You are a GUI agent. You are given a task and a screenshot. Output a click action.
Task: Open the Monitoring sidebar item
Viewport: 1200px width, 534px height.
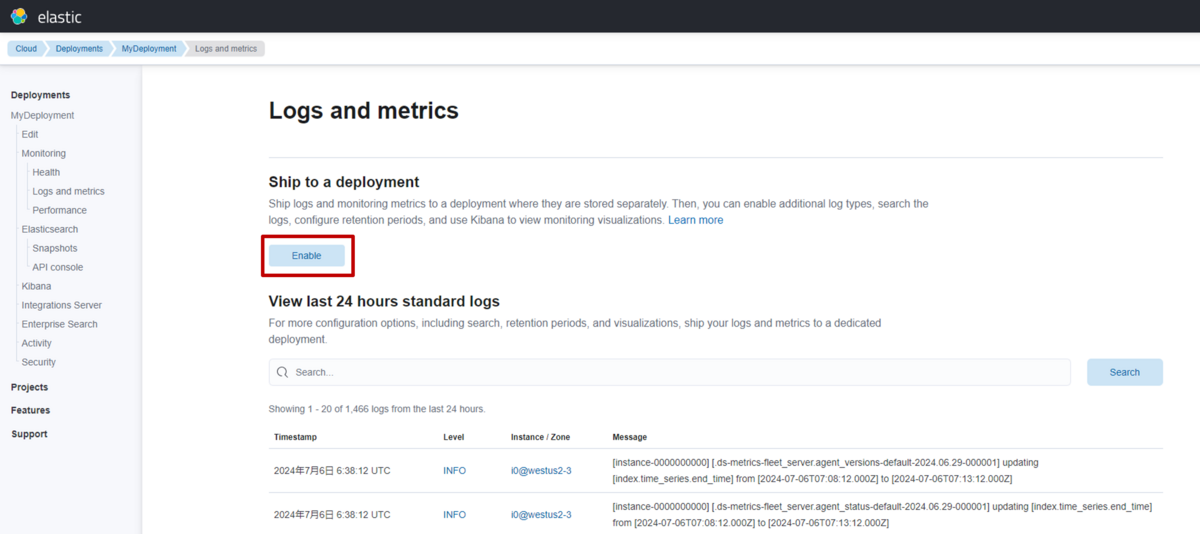click(44, 153)
